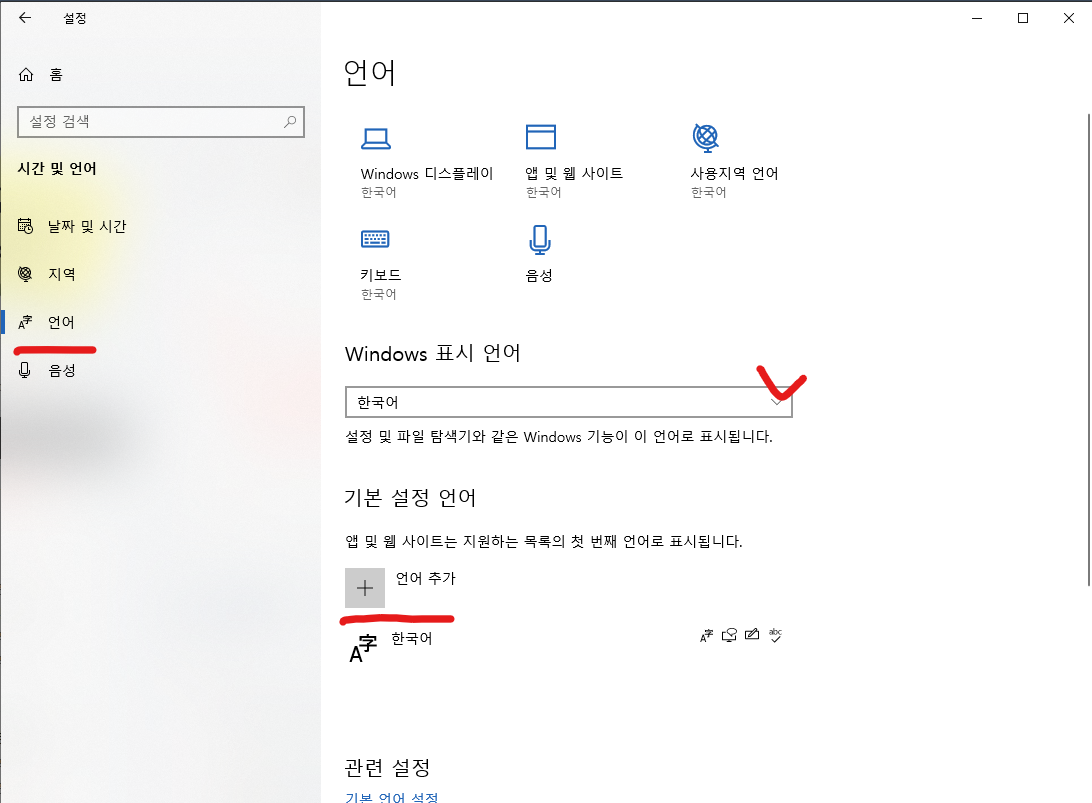Open 앱 및 웹 사이트 label
The image size is (1092, 803).
coord(574,173)
